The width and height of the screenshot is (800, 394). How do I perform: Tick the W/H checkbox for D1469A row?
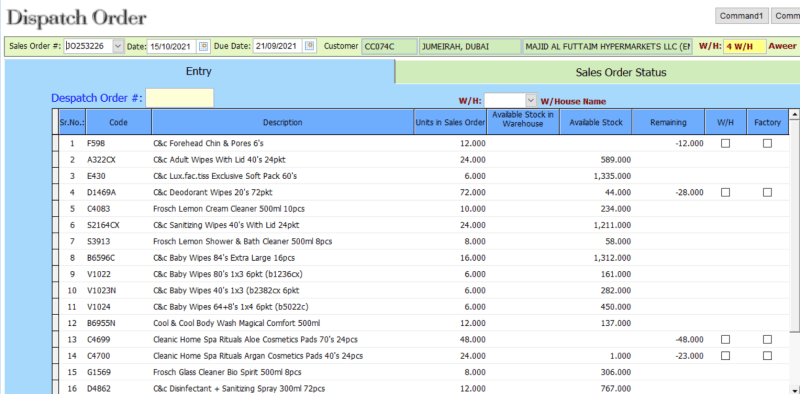coord(725,192)
